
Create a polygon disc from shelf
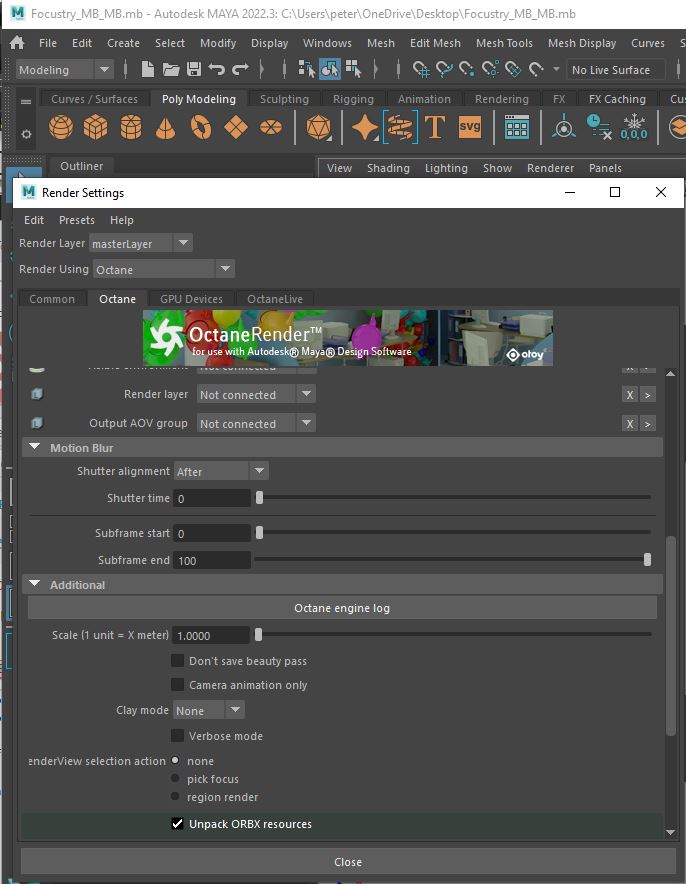[x=271, y=127]
